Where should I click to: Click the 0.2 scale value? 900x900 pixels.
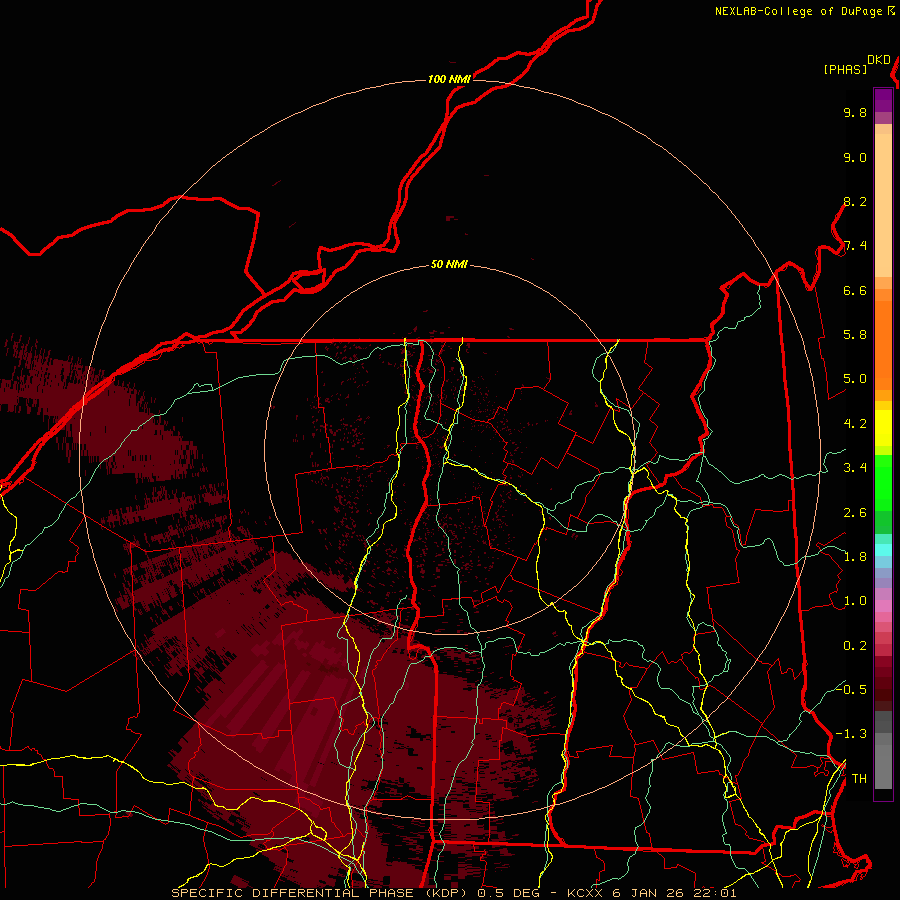point(855,646)
